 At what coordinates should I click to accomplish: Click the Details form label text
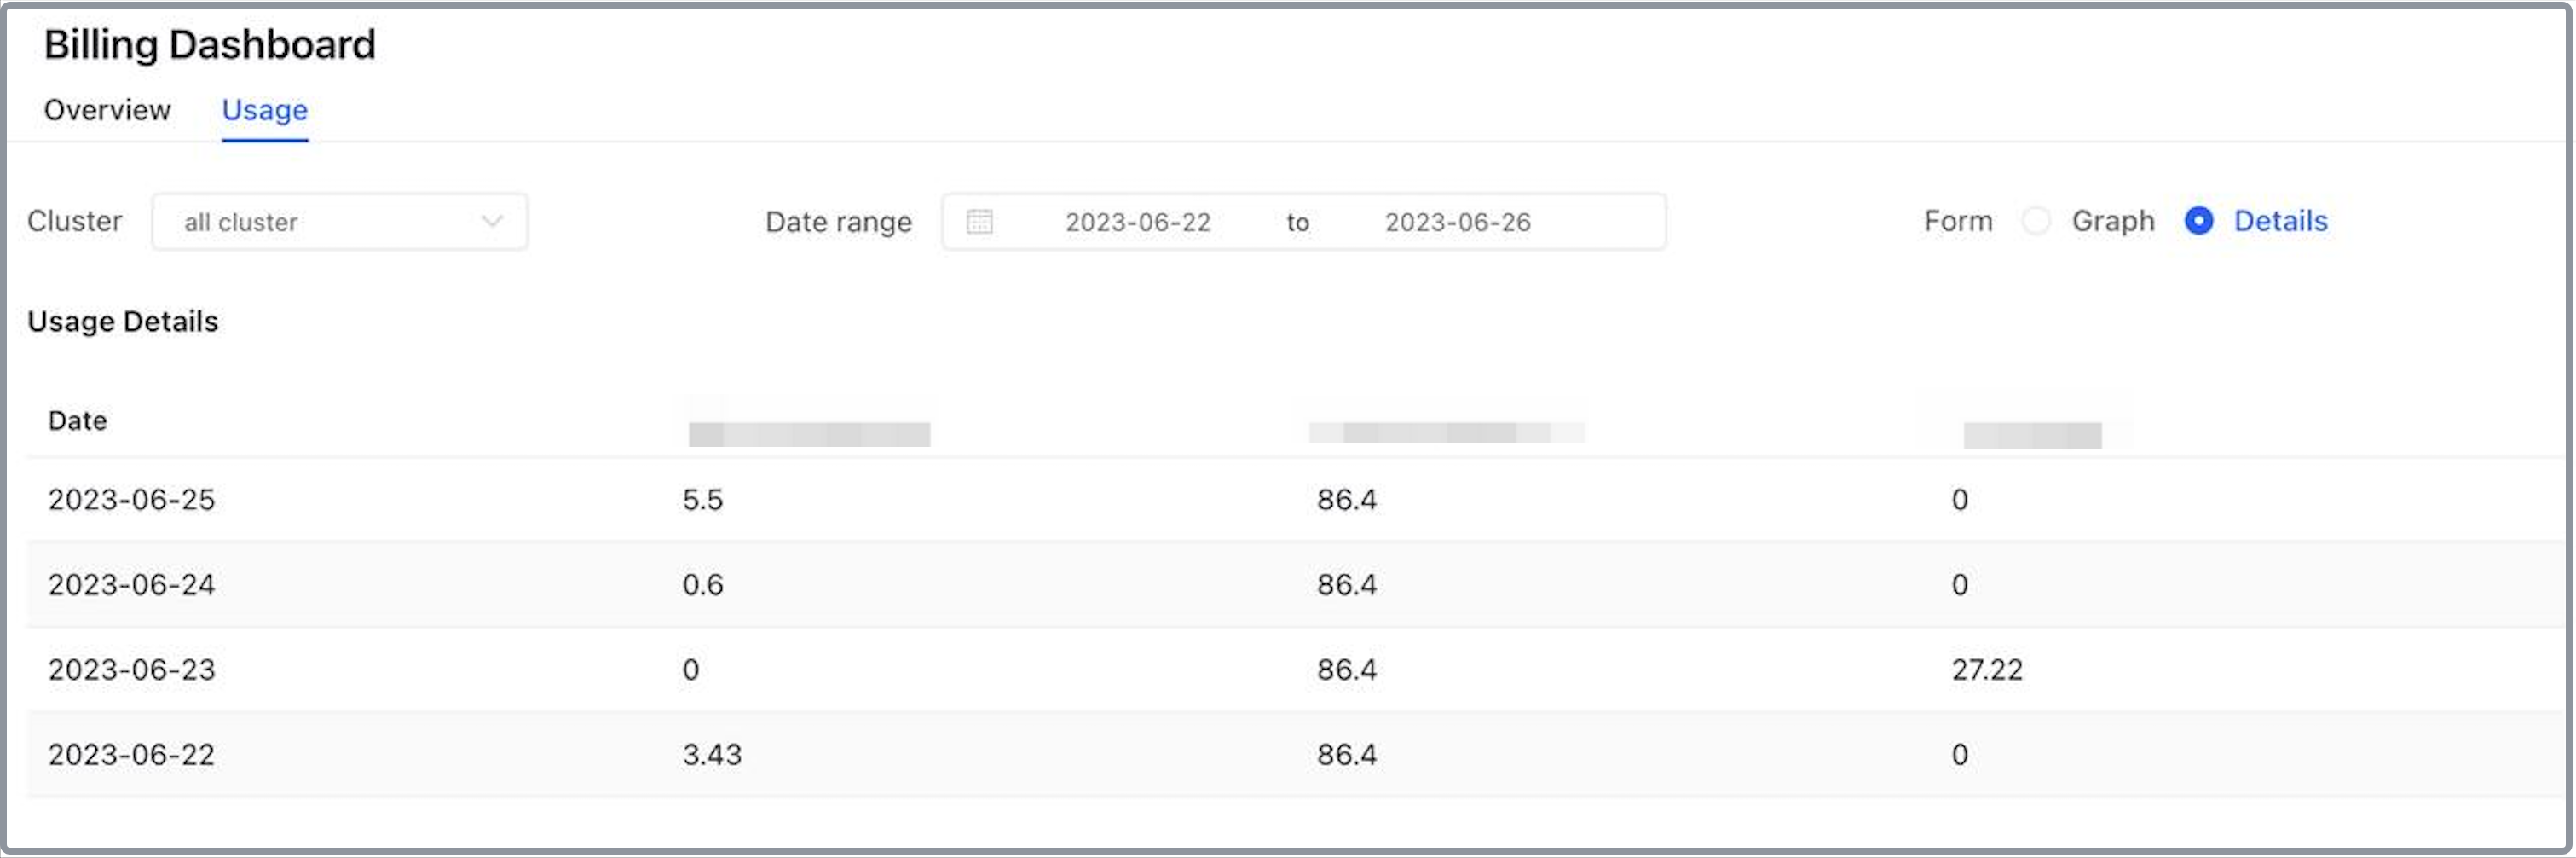coord(2280,221)
